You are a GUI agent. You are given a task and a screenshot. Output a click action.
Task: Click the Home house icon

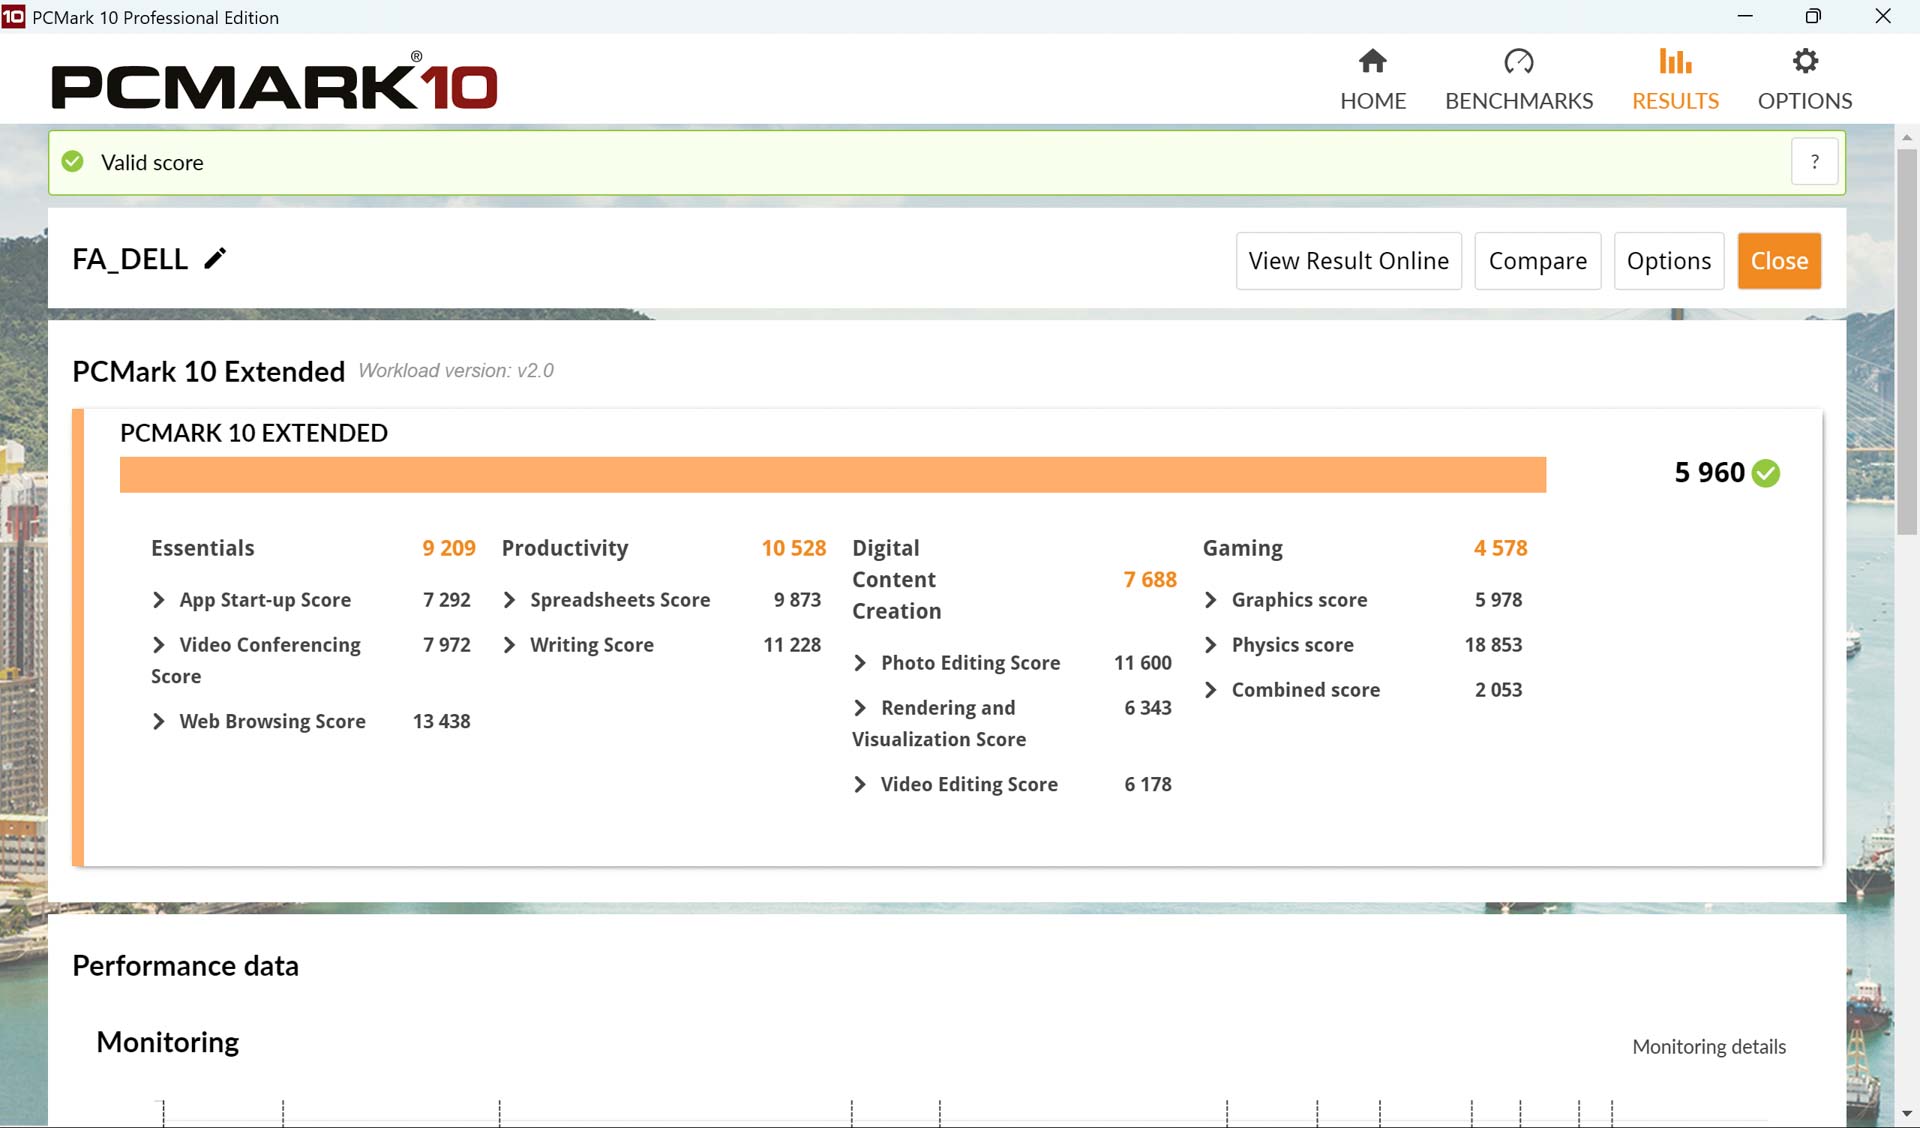1372,62
